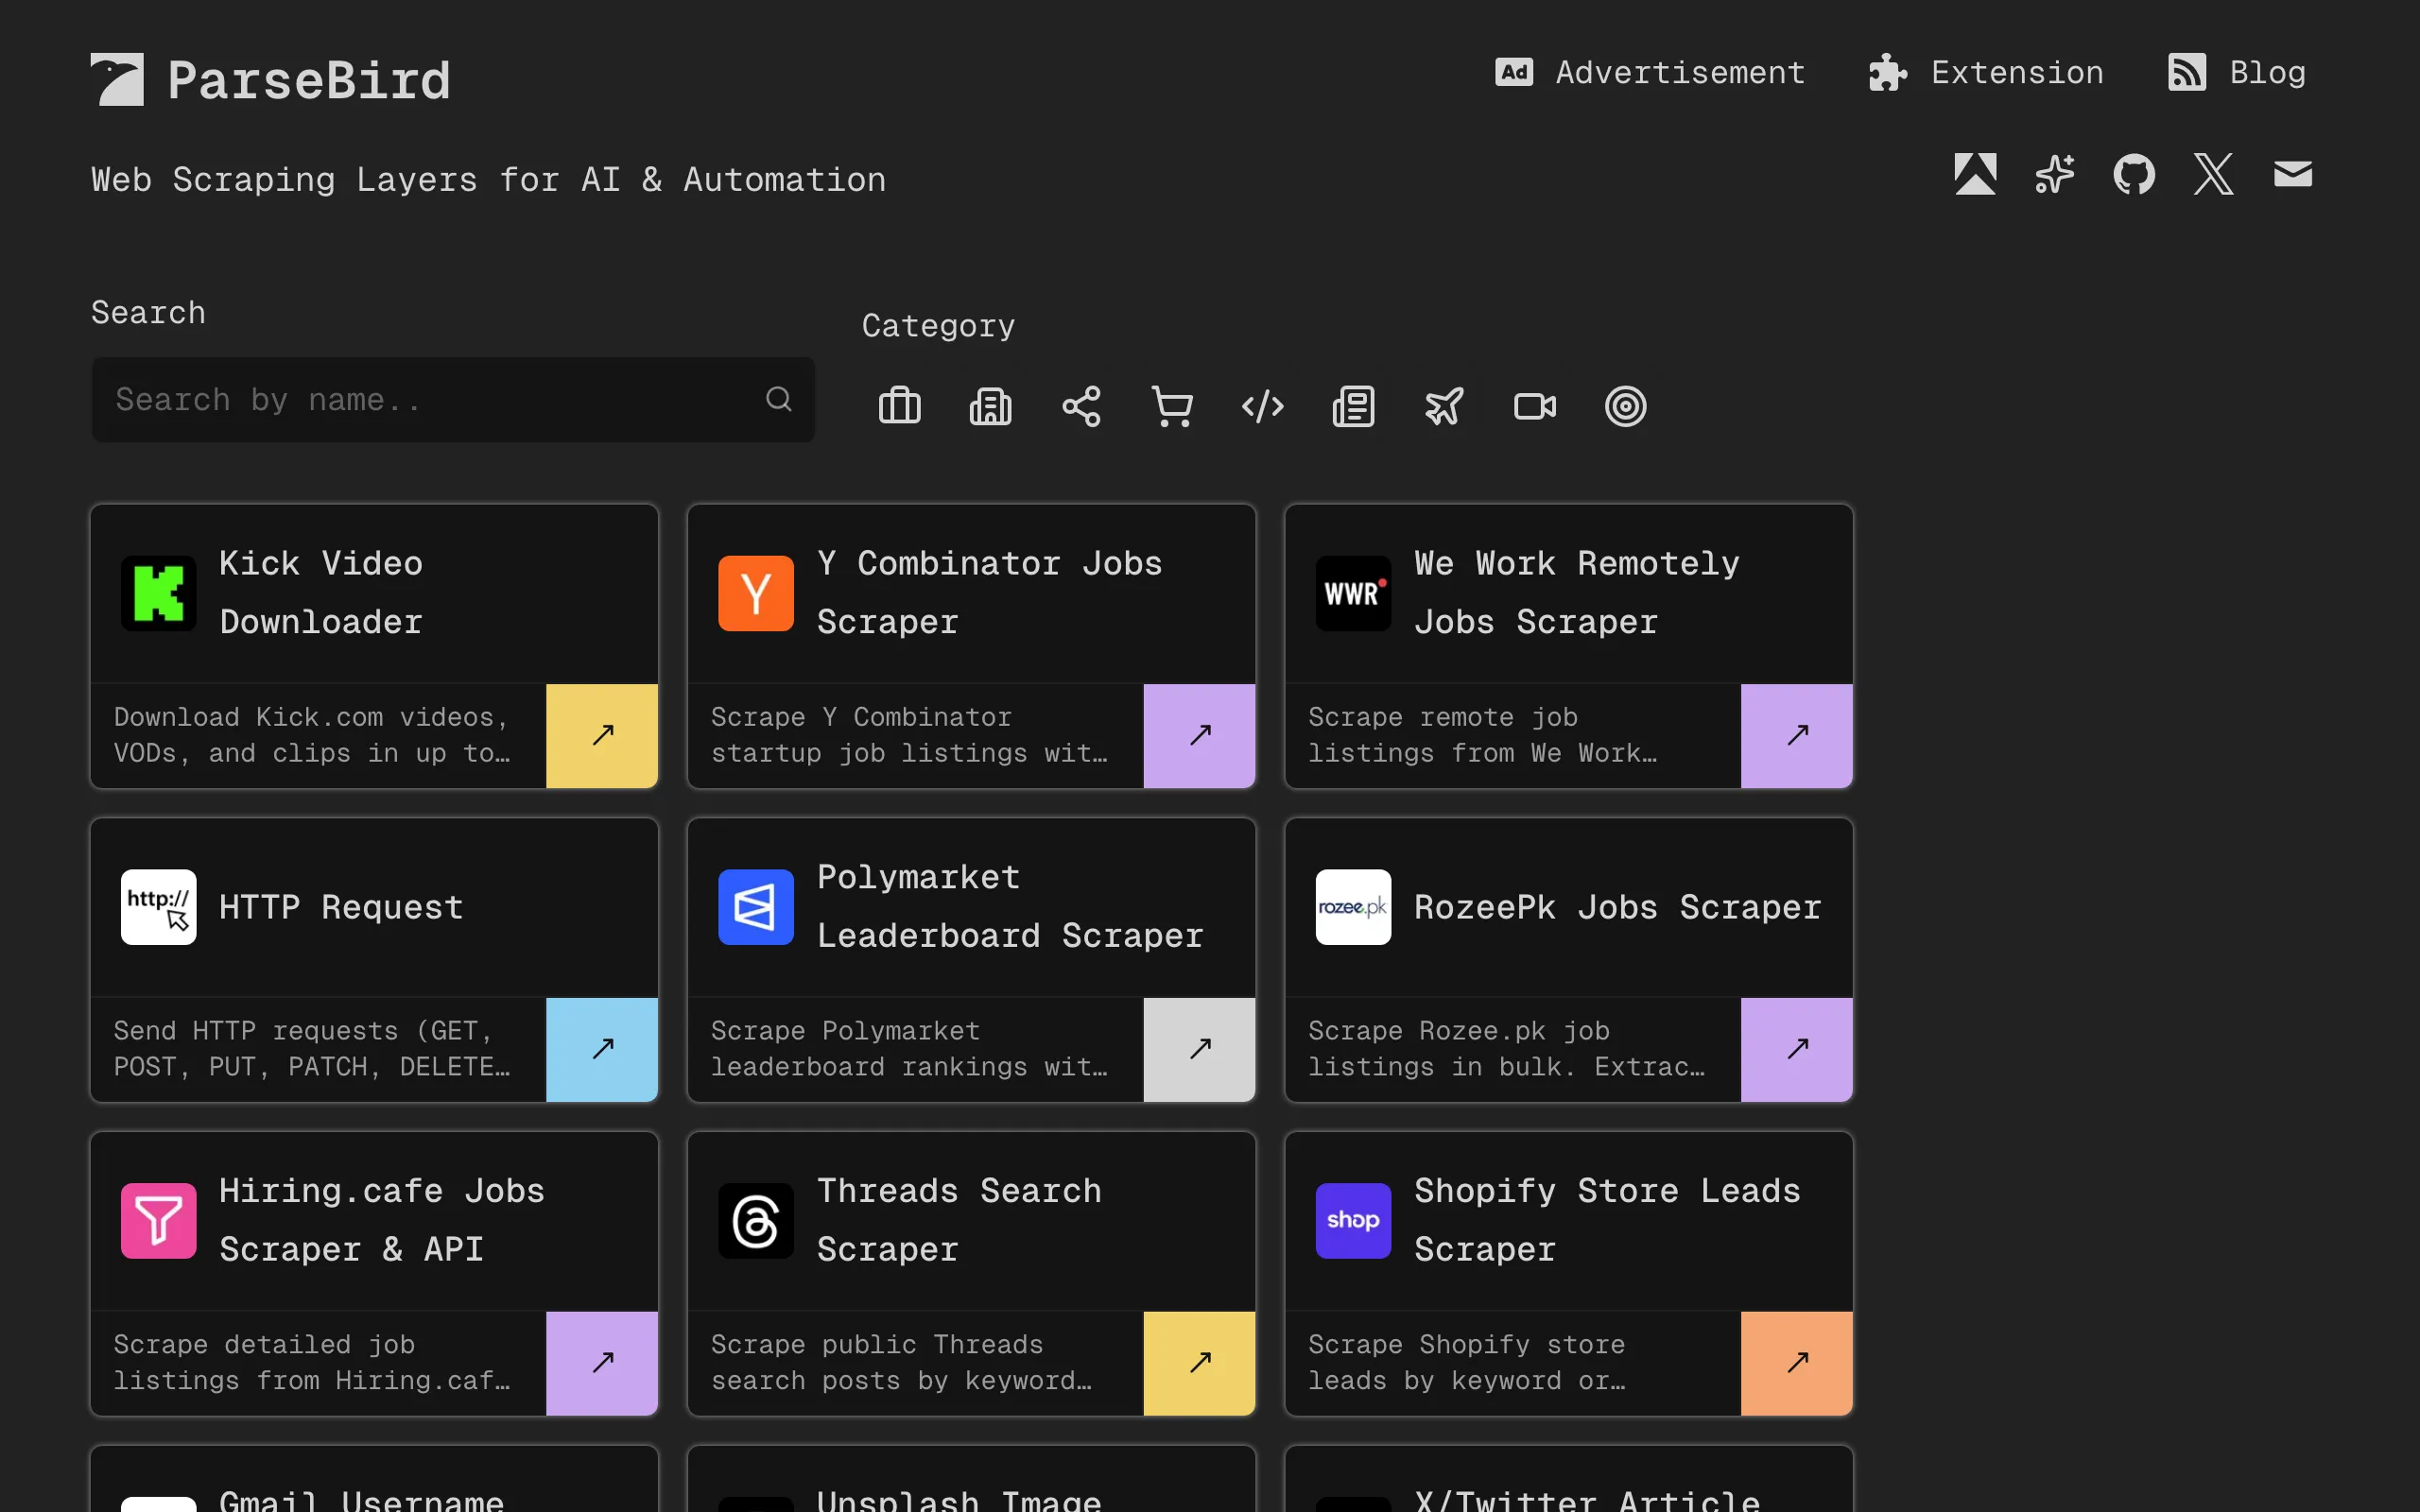
Task: Filter by the target category icon
Action: [x=1626, y=406]
